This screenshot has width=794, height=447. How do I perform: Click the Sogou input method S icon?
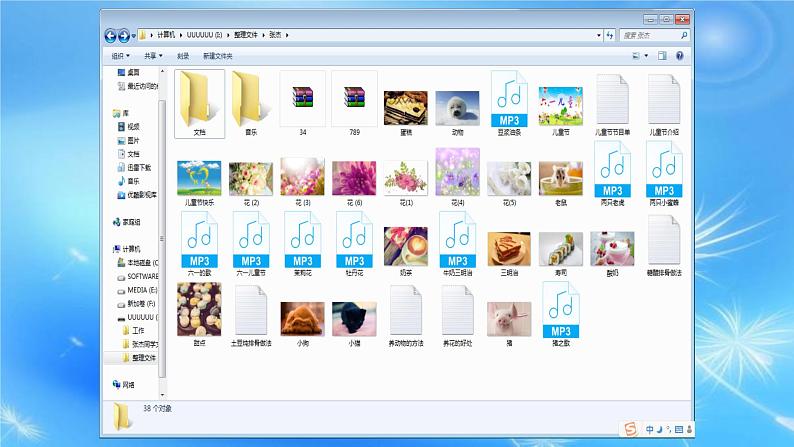tap(630, 429)
